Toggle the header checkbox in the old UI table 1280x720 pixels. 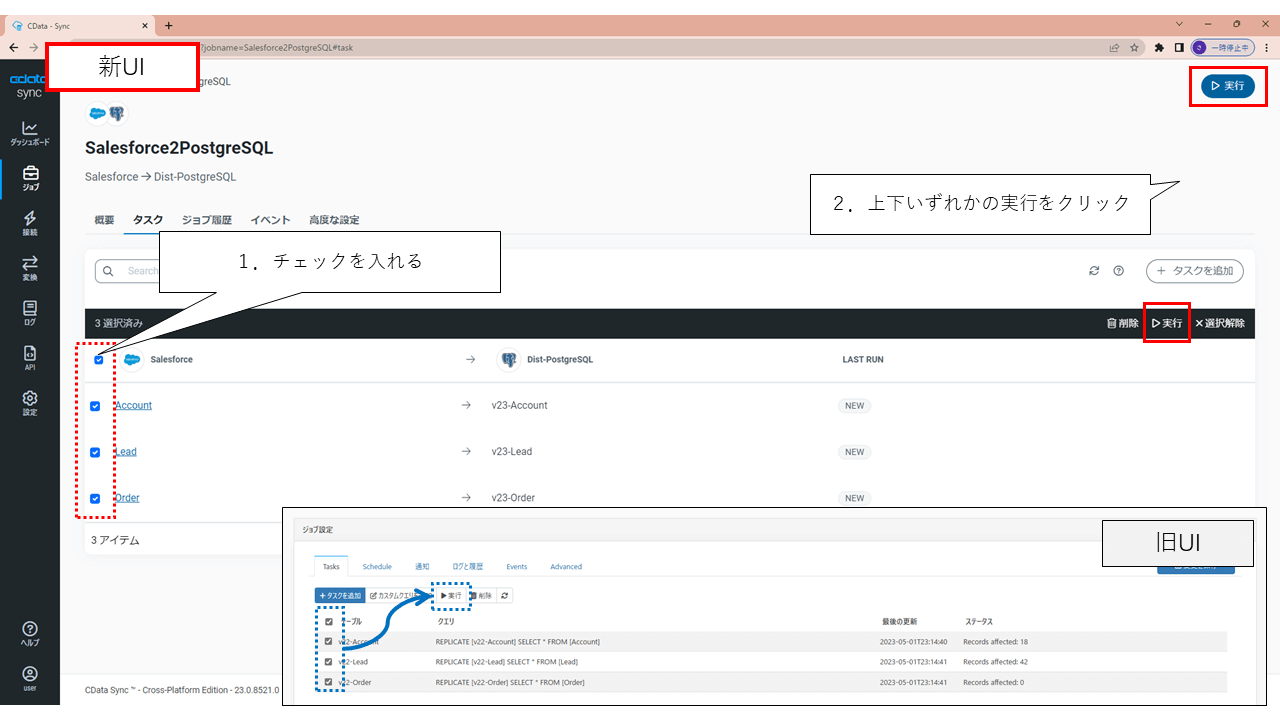(328, 621)
